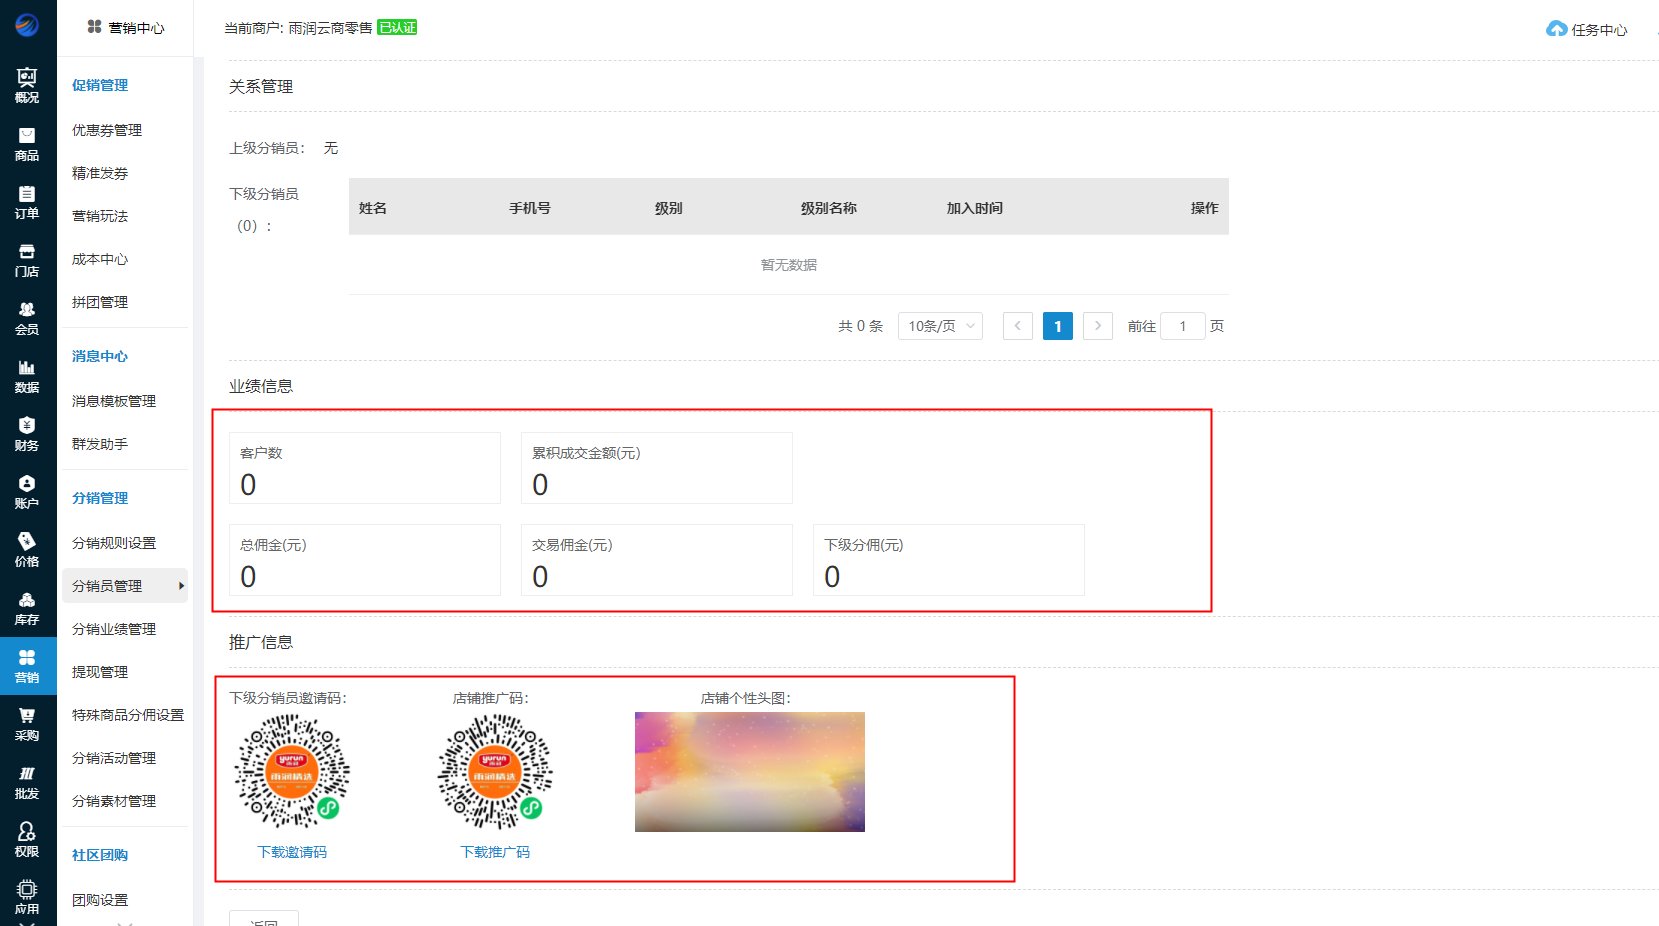
Task: Click the 店铺推广码 QR code
Action: point(495,771)
